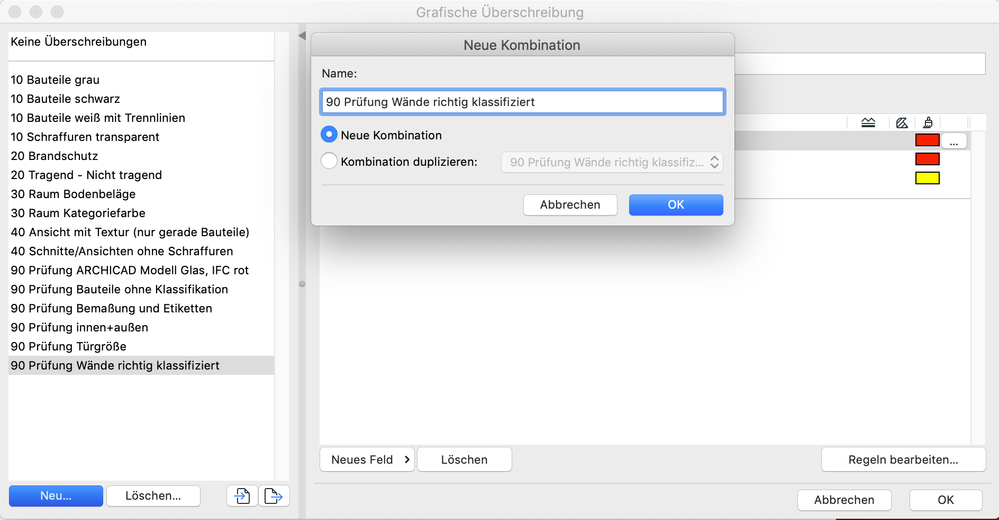
Task: Click the Neu... button
Action: coord(56,496)
